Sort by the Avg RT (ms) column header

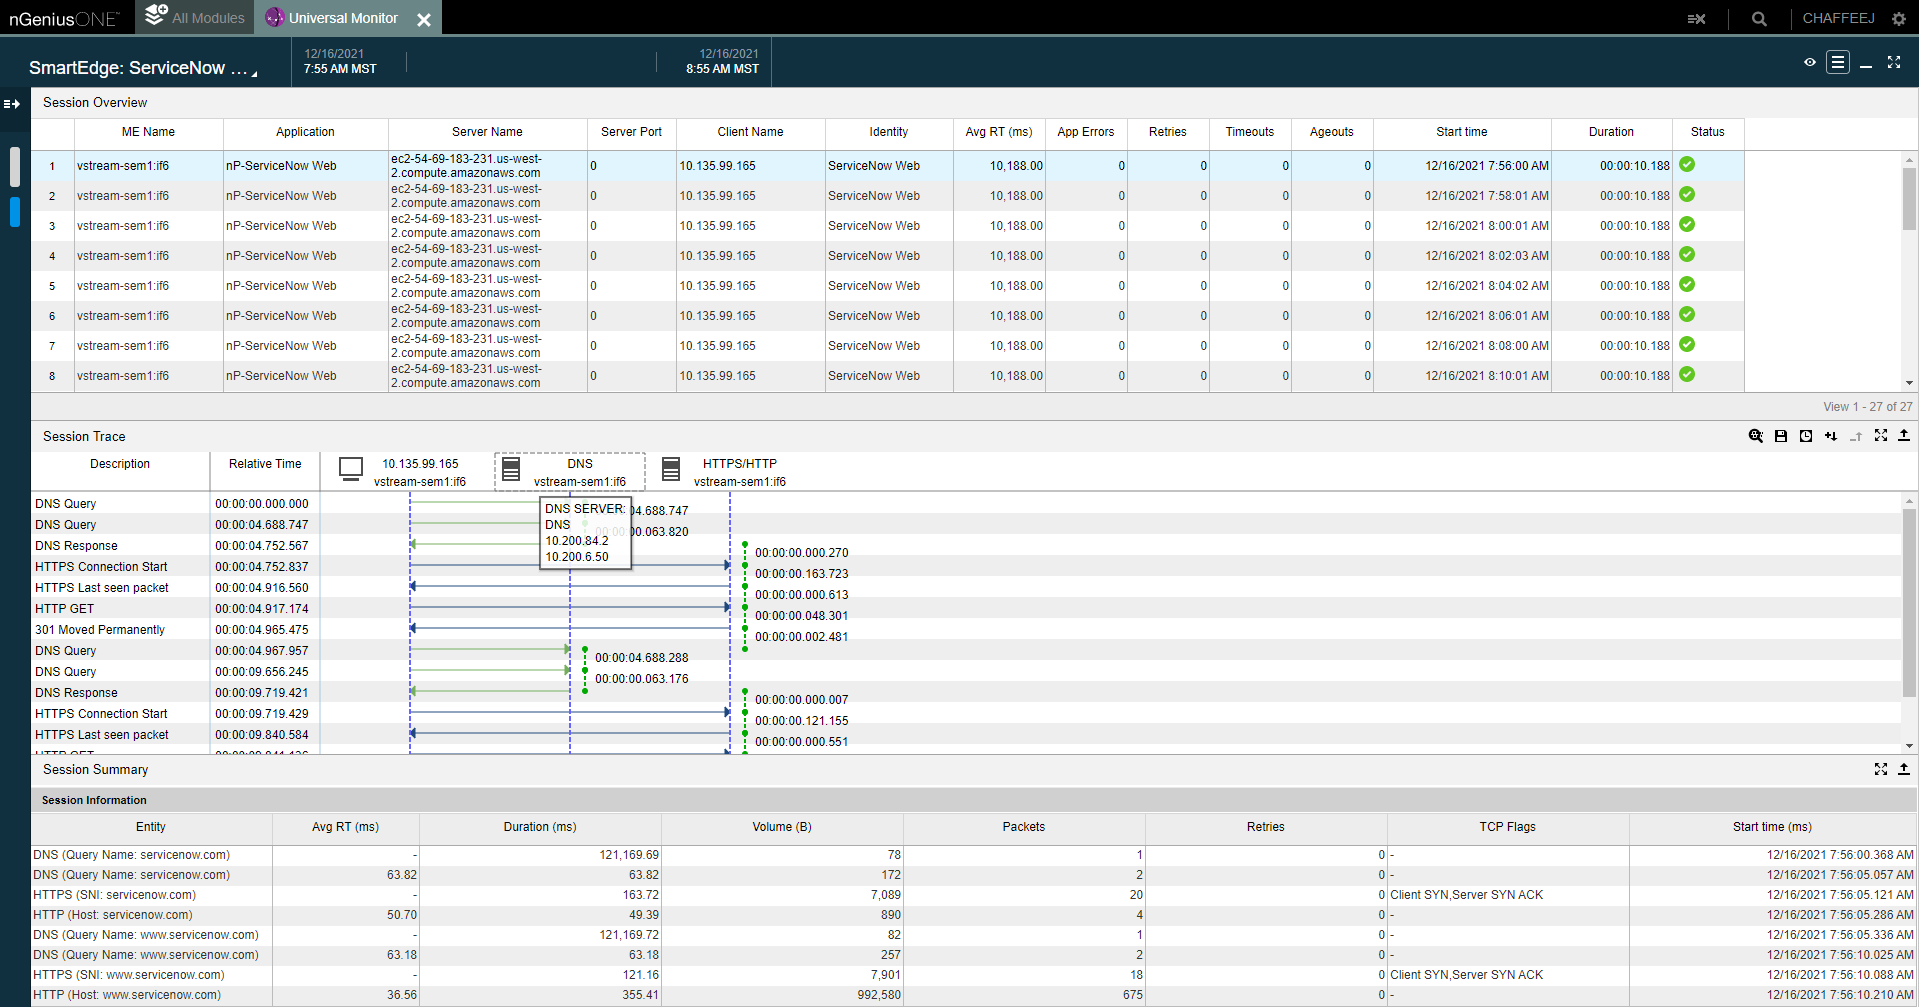pyautogui.click(x=998, y=132)
